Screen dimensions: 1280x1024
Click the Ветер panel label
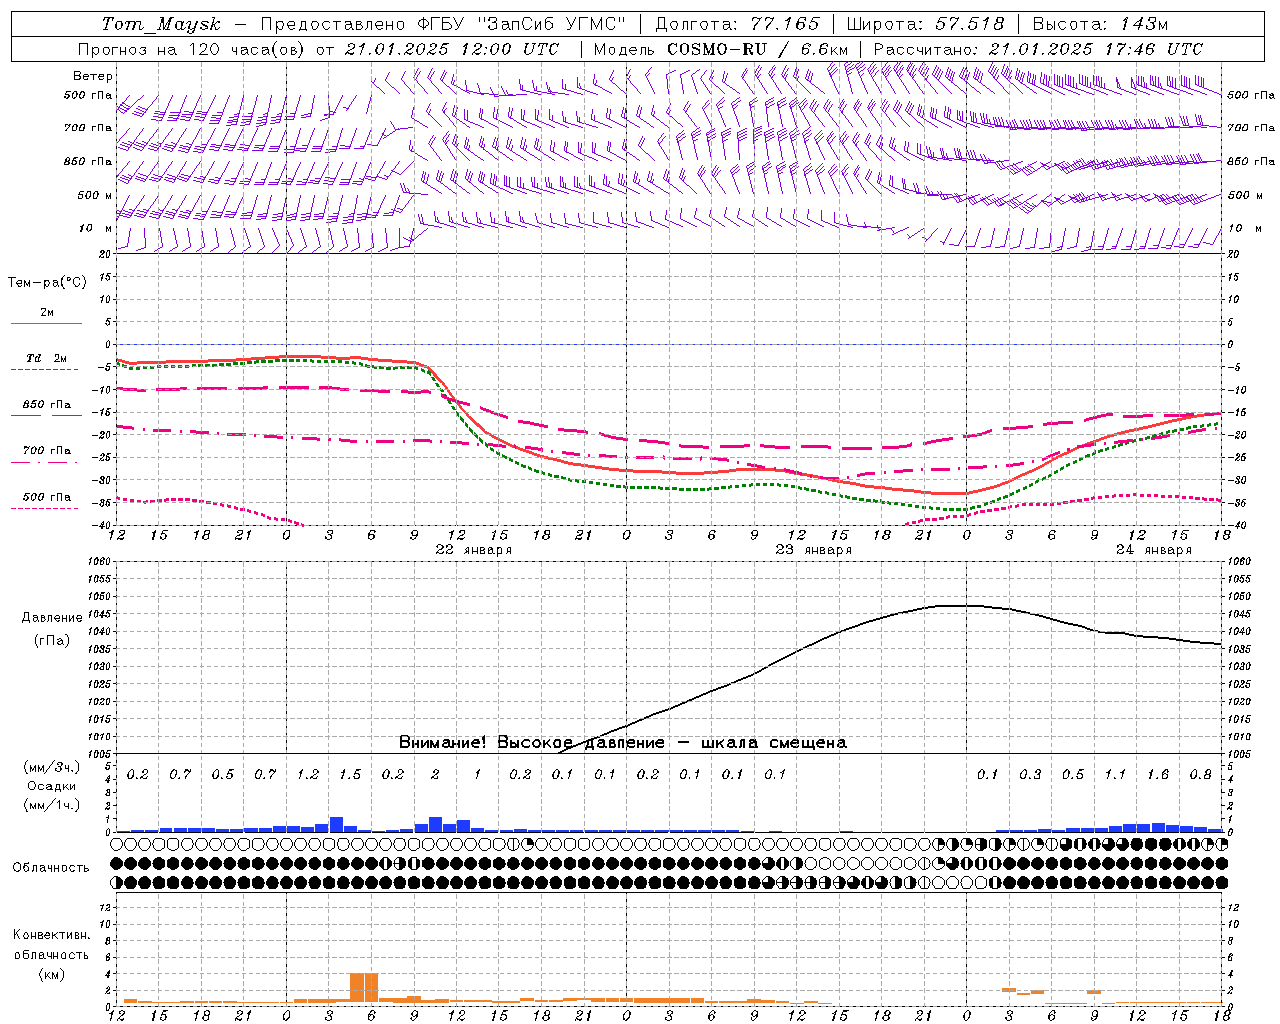(93, 76)
